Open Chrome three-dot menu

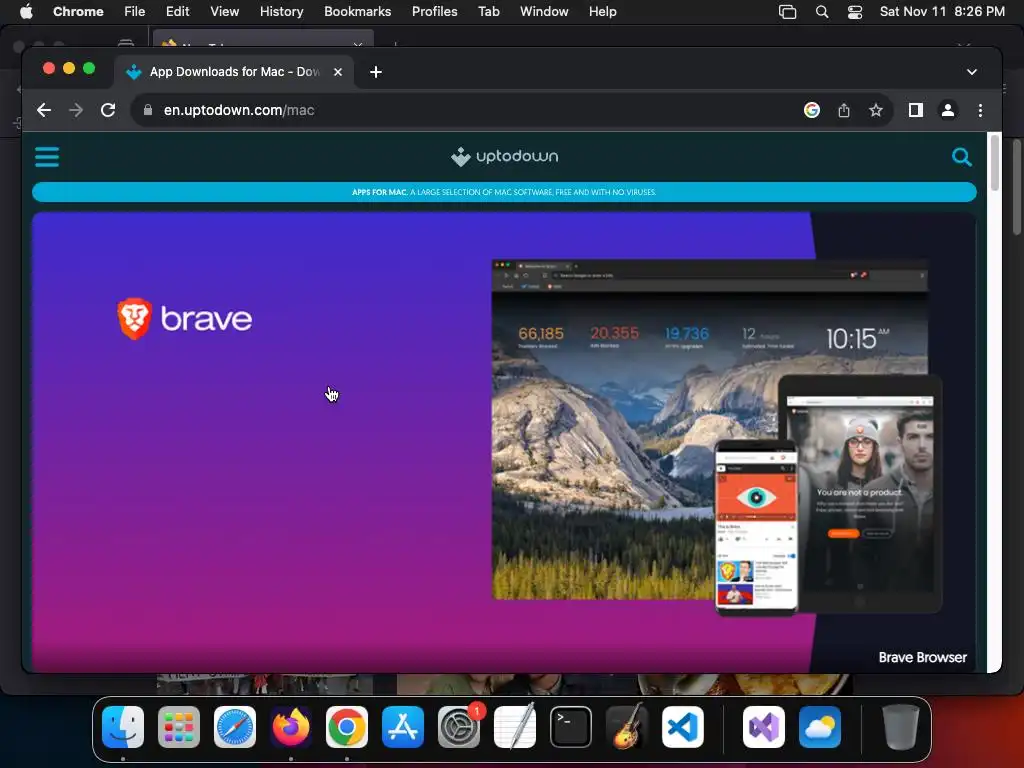click(x=980, y=110)
